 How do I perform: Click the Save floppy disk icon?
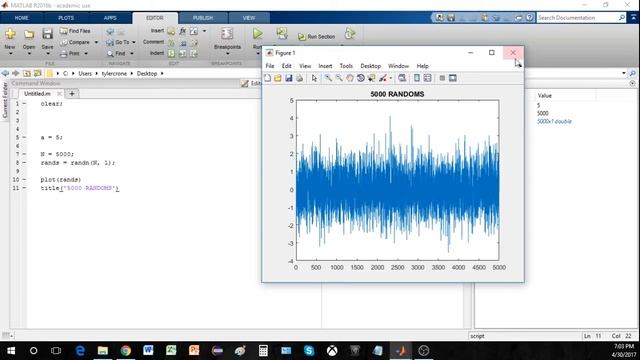[x=47, y=34]
